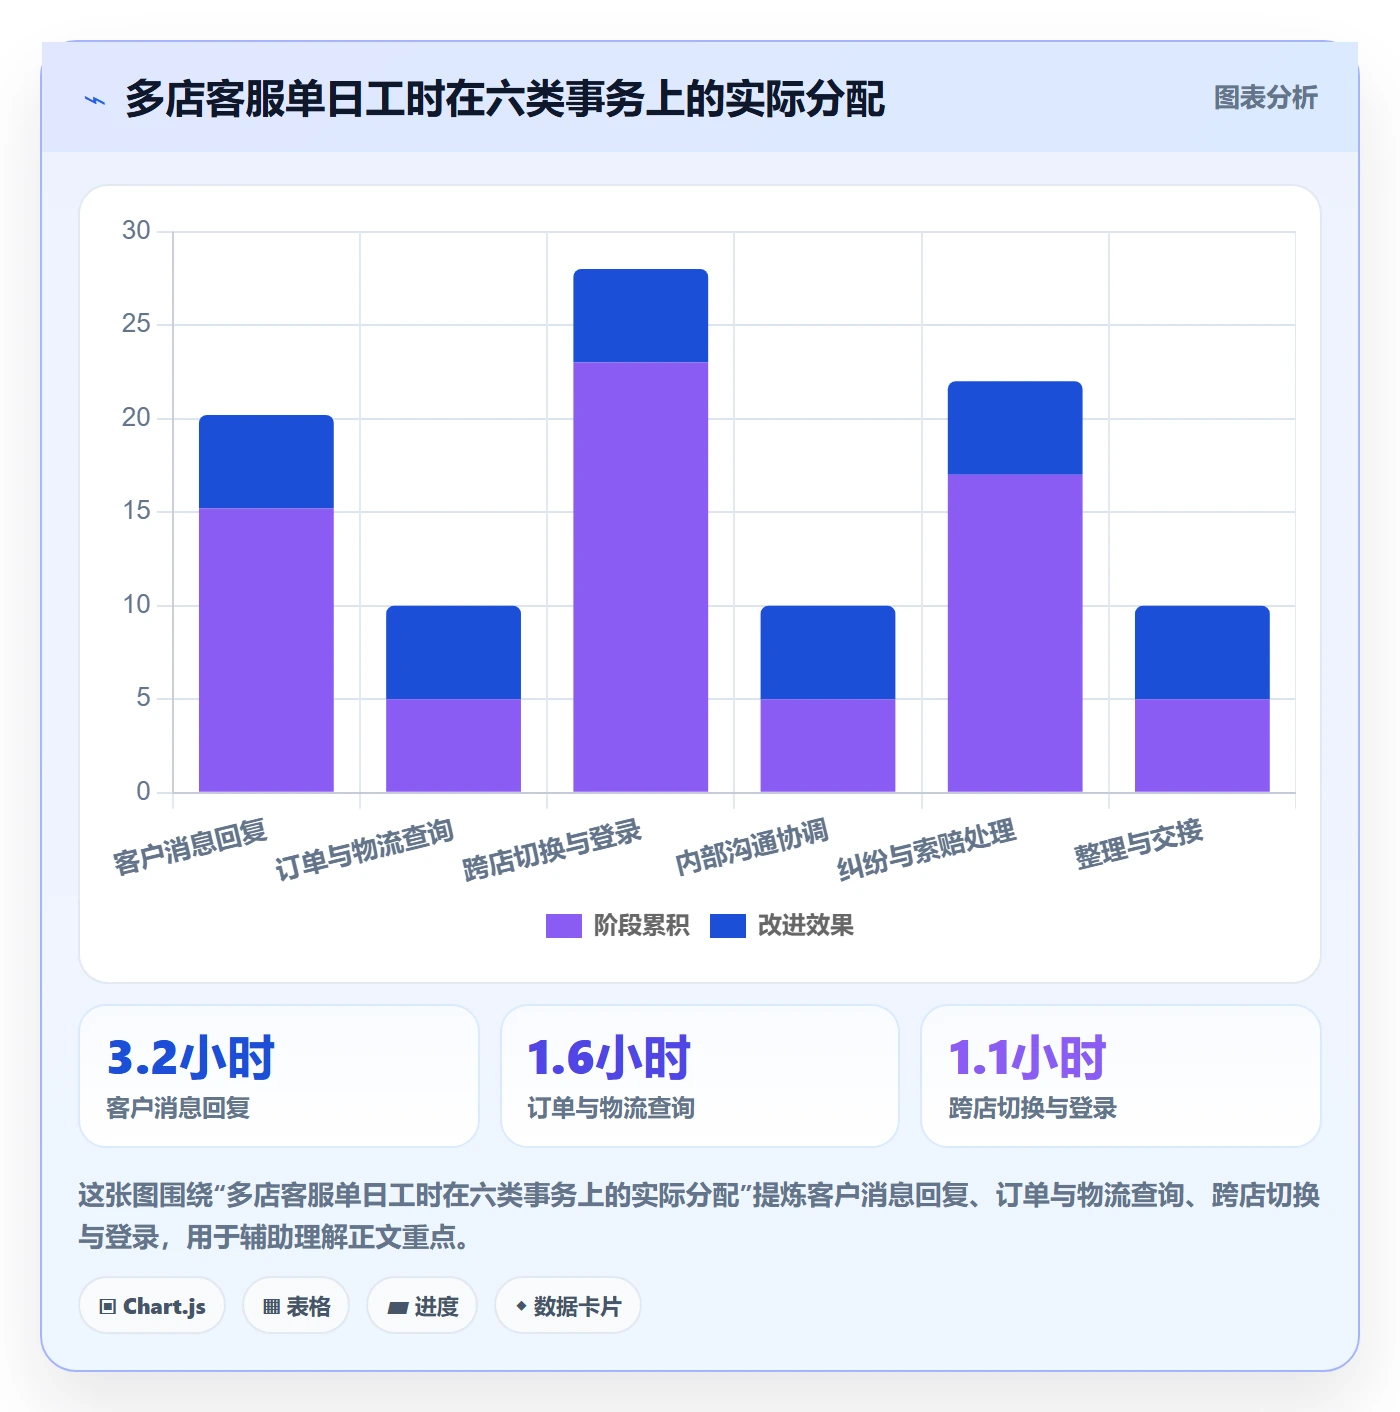Viewport: 1400px width, 1412px height.
Task: Click the blue 改进效果 bar for 纠纷与索赔处理
Action: pos(1015,428)
